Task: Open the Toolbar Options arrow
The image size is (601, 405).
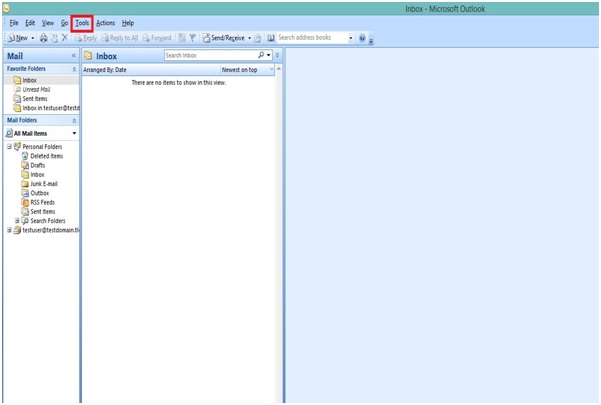Action: tap(371, 41)
